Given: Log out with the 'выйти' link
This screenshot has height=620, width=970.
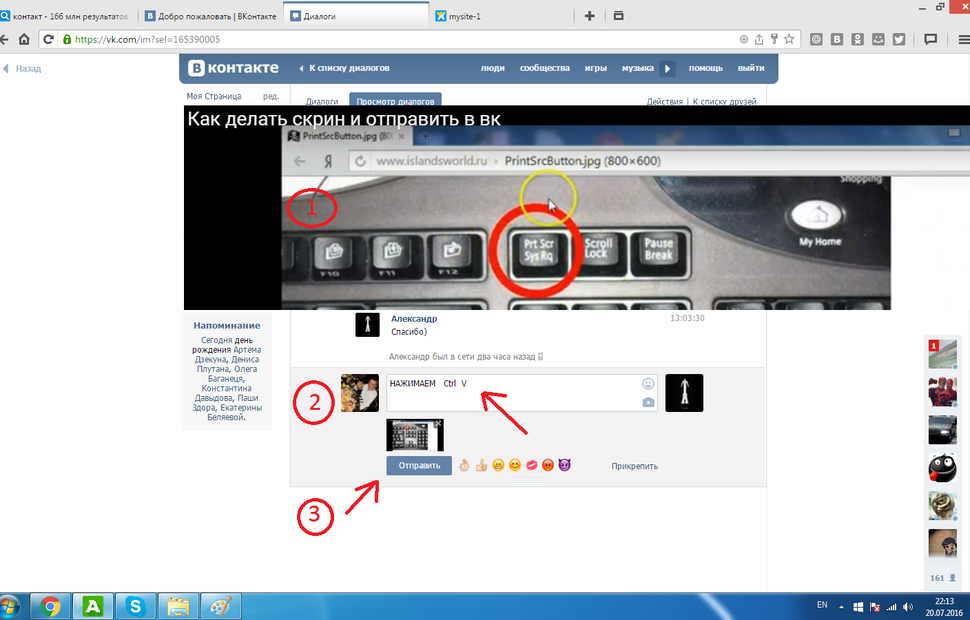Looking at the screenshot, I should tap(751, 68).
